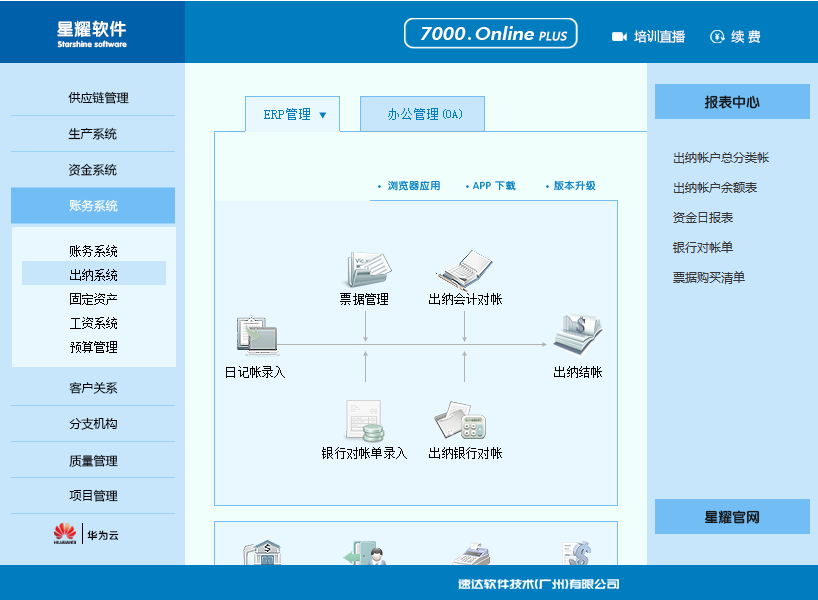Open 出纳帐户总分类帐 report
Image resolution: width=818 pixels, height=600 pixels.
721,158
